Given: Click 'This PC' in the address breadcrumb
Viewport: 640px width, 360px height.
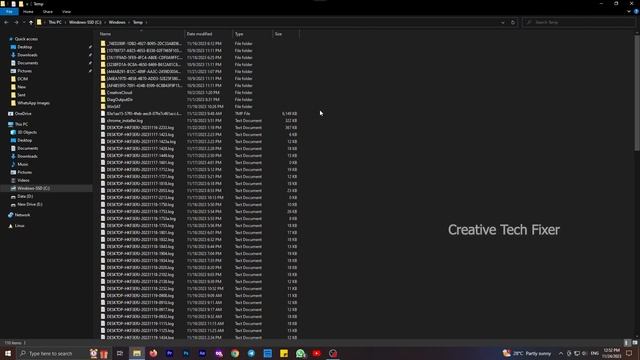Looking at the screenshot, I should tap(55, 22).
